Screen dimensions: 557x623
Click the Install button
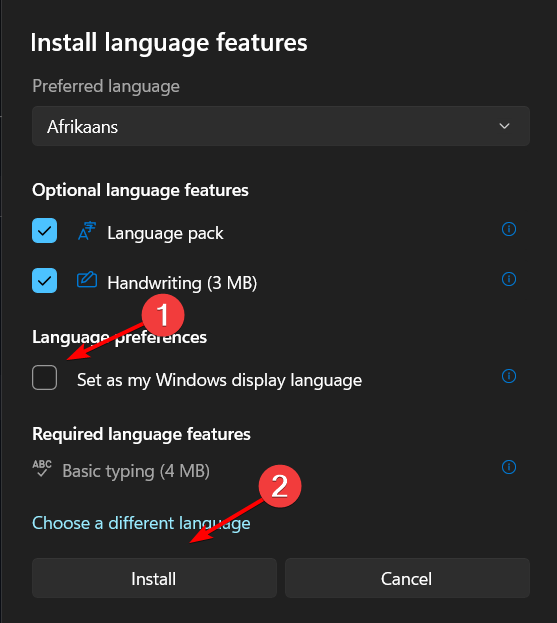[154, 578]
